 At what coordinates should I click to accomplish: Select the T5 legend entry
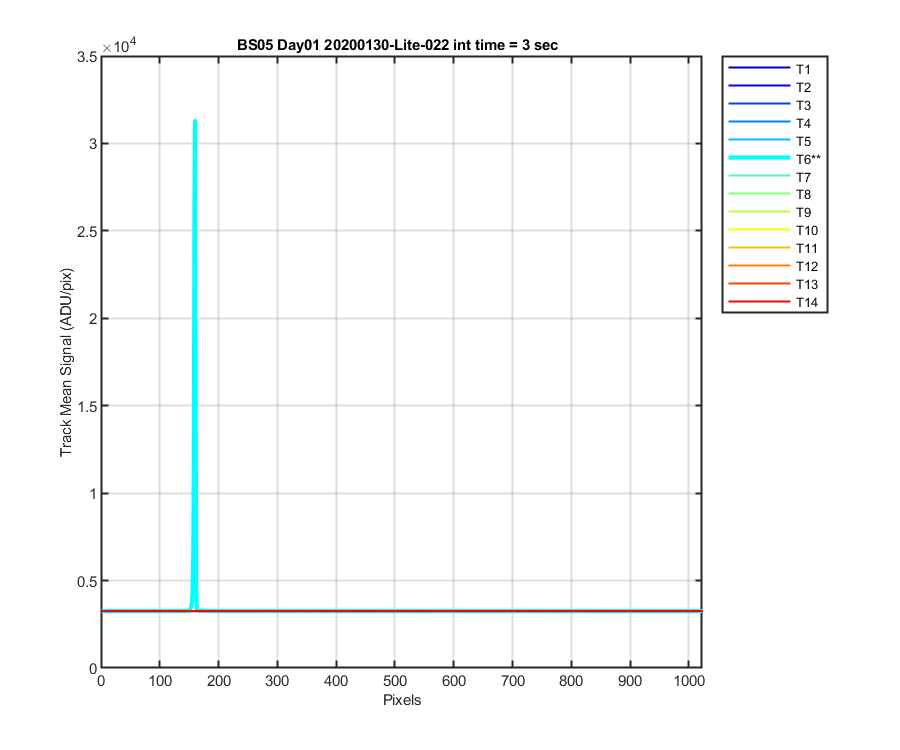pyautogui.click(x=770, y=141)
